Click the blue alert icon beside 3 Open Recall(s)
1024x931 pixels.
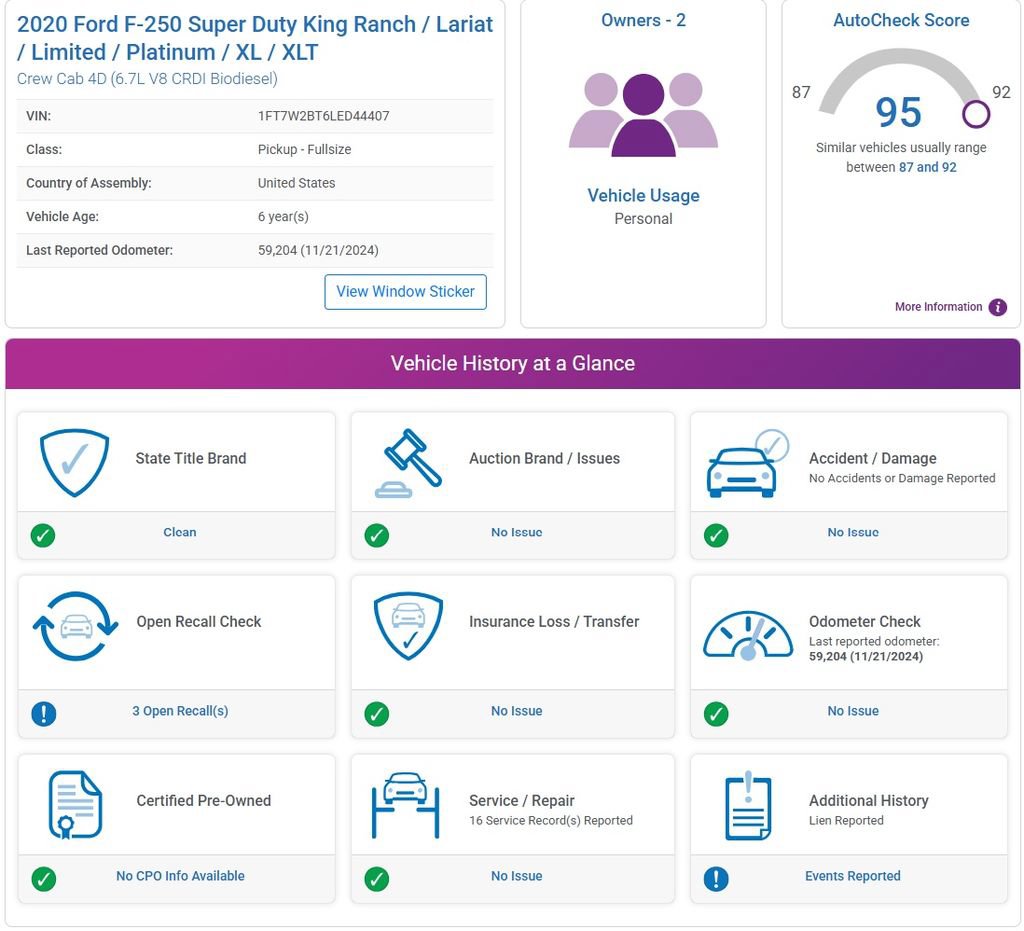pos(44,714)
